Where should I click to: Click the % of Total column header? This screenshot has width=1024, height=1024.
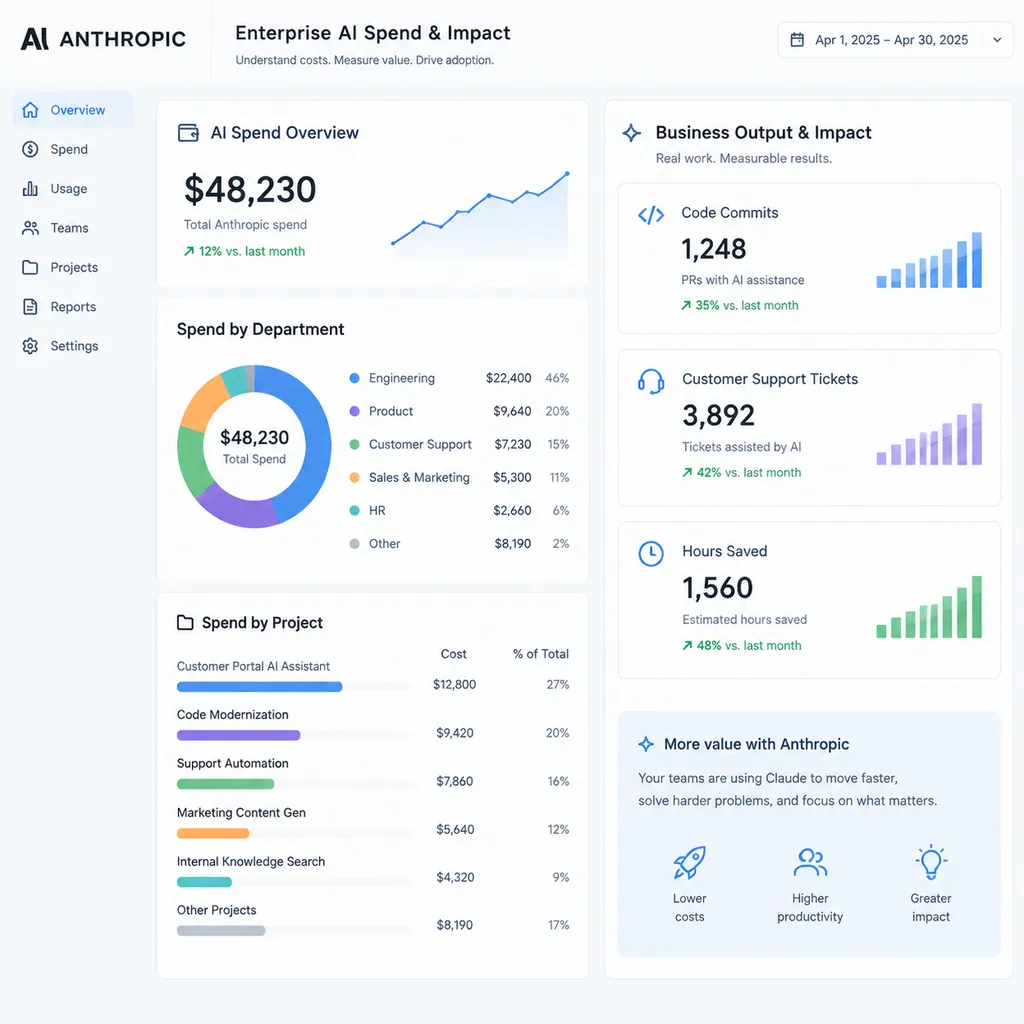pos(541,654)
